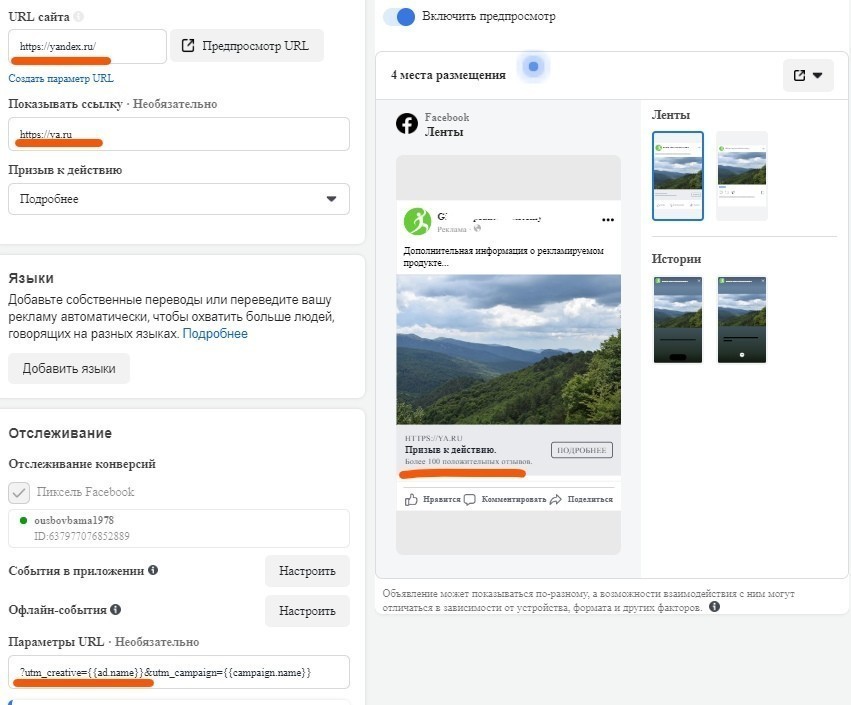The image size is (851, 705).
Task: Click the Нравится thumbs-up icon
Action: tap(411, 499)
